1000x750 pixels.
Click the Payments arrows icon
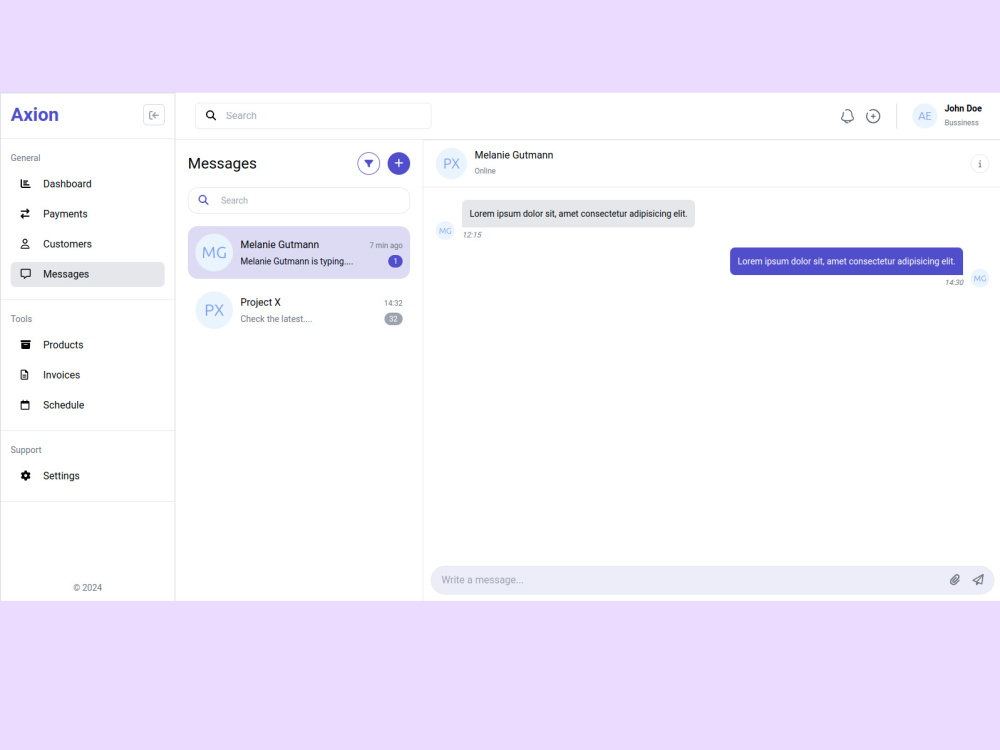[26, 214]
